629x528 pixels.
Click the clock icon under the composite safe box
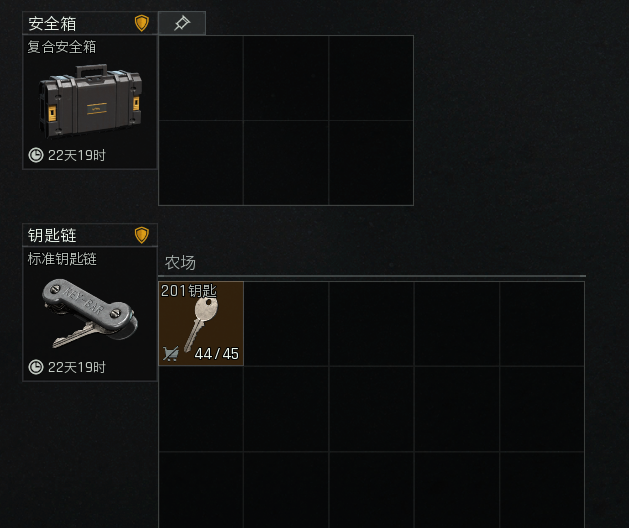[x=36, y=155]
